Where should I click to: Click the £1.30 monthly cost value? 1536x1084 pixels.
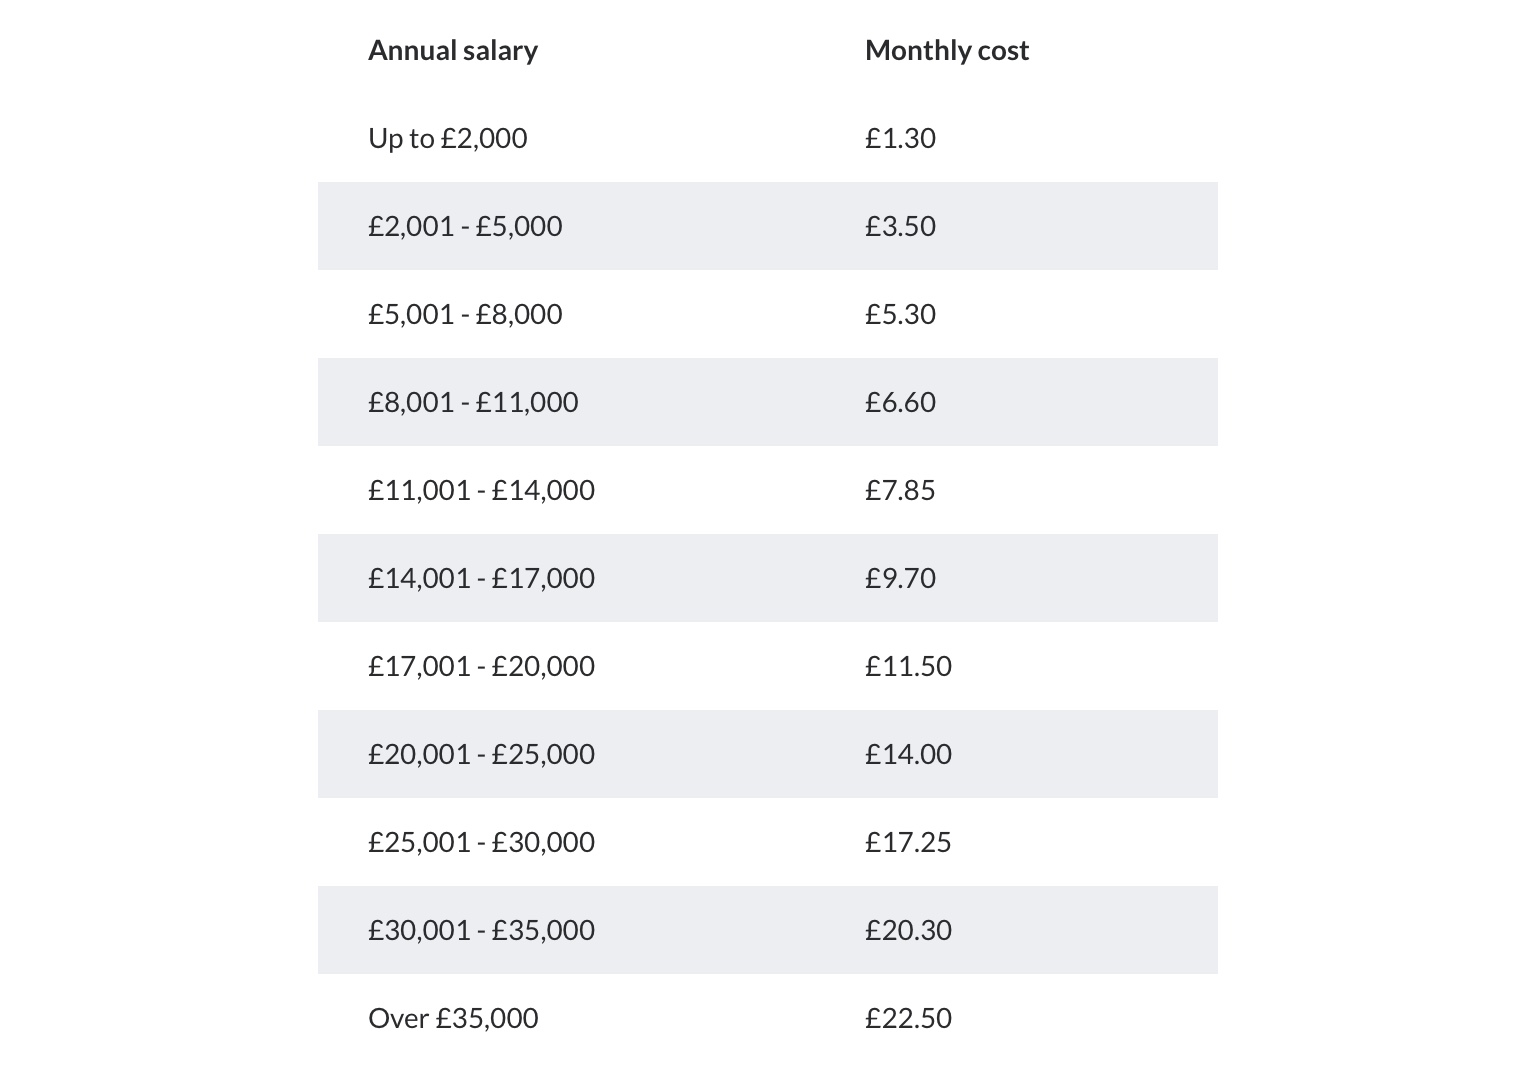(900, 138)
